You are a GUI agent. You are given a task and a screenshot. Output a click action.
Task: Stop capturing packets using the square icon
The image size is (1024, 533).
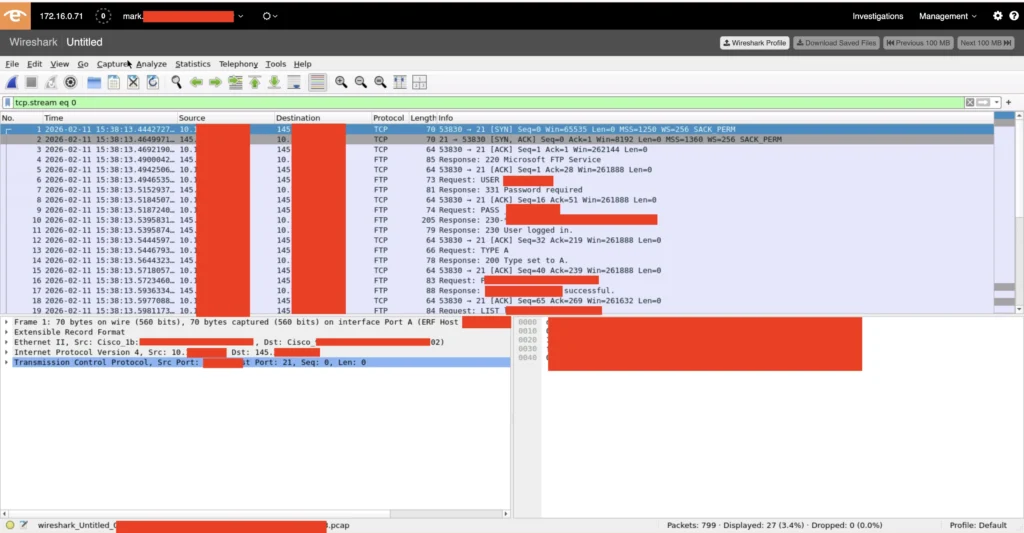[x=31, y=82]
